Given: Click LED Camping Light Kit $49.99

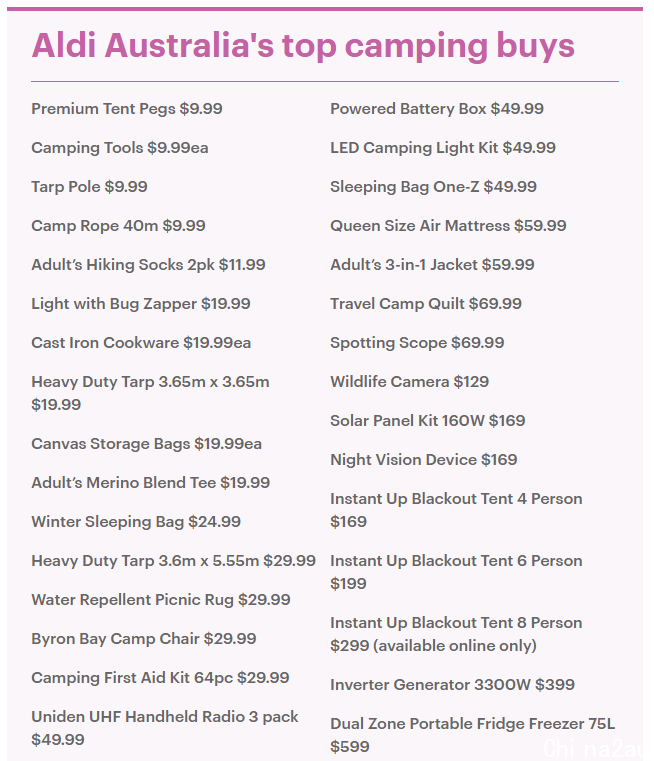Looking at the screenshot, I should [x=443, y=148].
